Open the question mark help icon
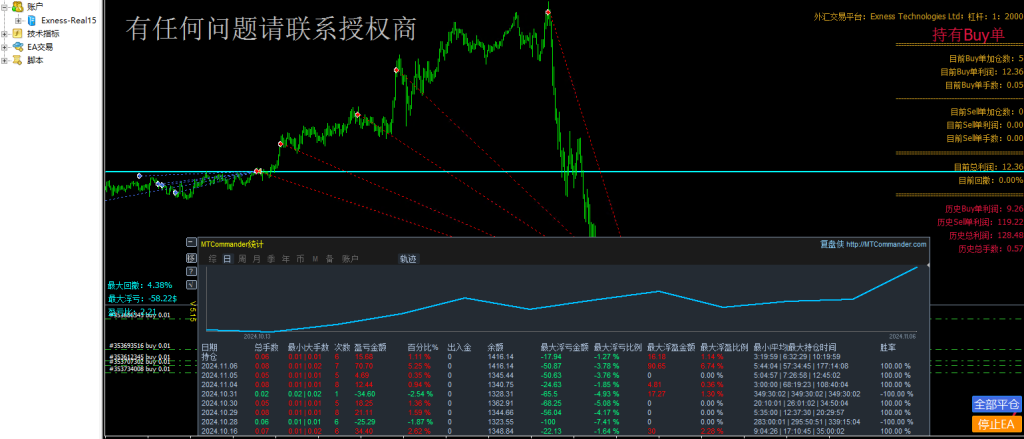1024x439 pixels. (x=191, y=270)
